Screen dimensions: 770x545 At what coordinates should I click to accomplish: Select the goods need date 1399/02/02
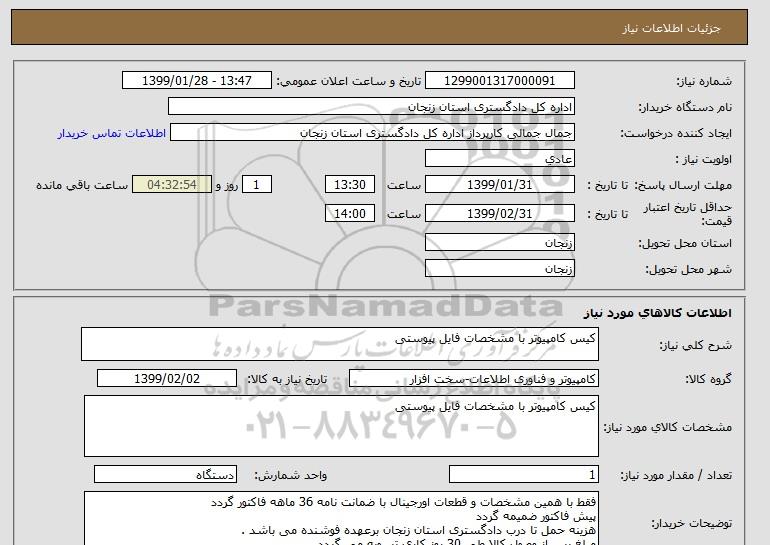coord(167,379)
